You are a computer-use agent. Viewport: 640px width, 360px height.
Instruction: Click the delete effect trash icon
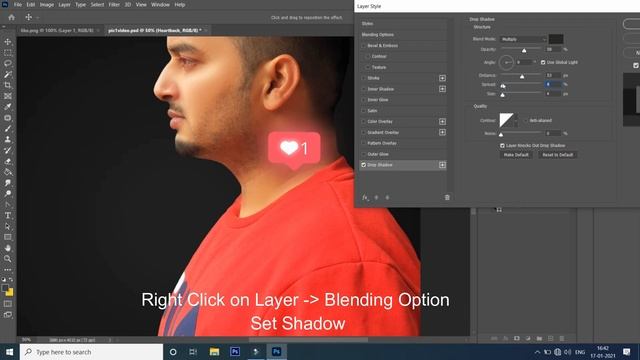pyautogui.click(x=447, y=198)
